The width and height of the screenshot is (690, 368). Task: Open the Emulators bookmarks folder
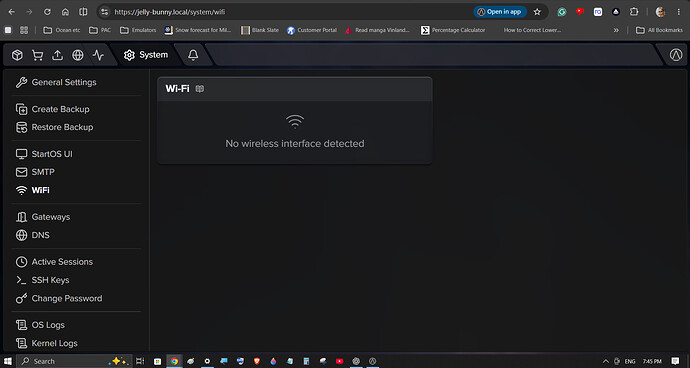(138, 30)
